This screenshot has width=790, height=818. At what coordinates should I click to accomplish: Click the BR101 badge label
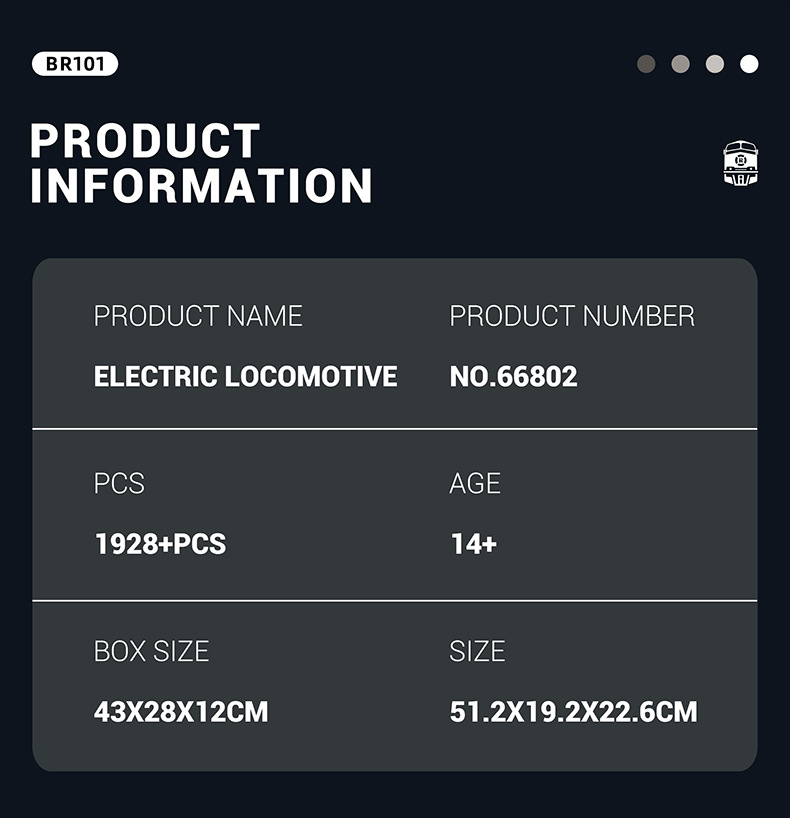(x=75, y=64)
